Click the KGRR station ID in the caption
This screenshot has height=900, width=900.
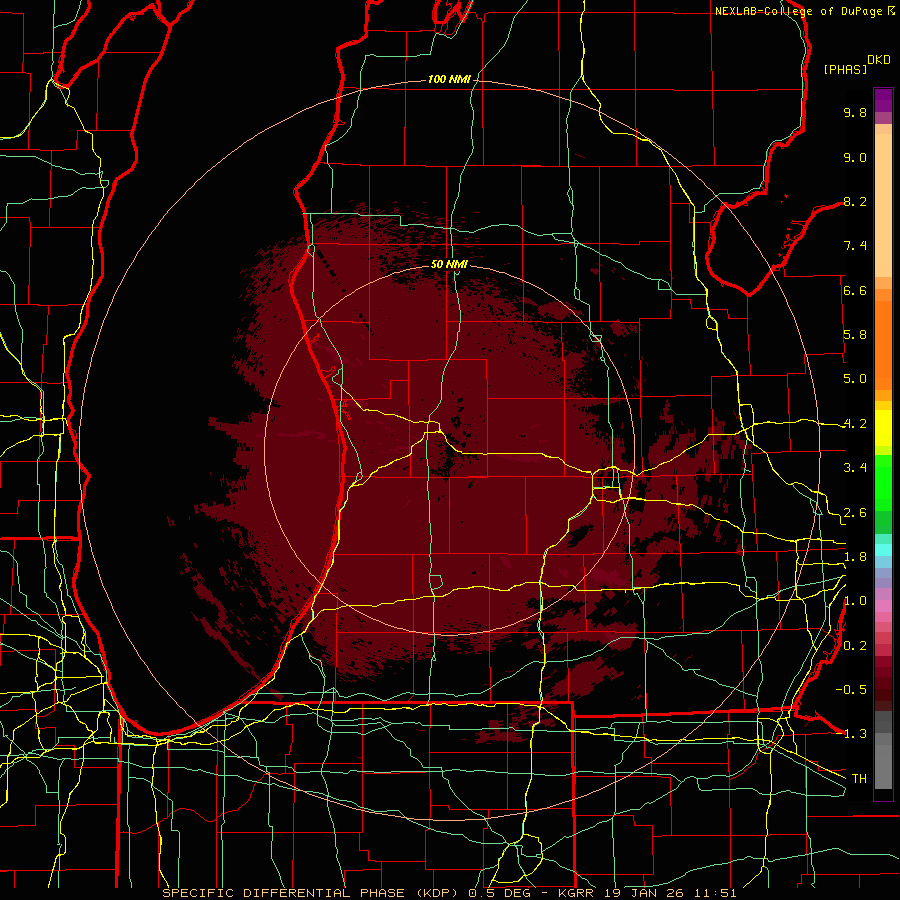(x=576, y=893)
